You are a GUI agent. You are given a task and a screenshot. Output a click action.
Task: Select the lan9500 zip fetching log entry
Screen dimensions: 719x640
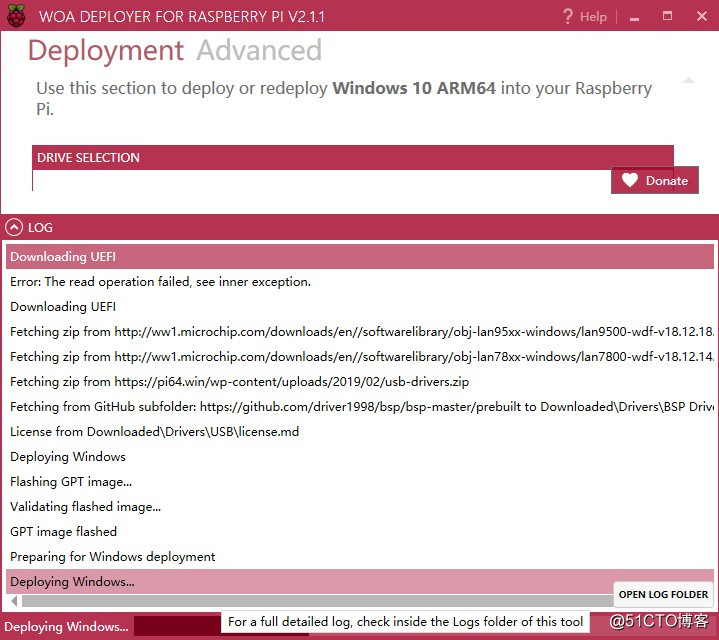[x=360, y=331]
